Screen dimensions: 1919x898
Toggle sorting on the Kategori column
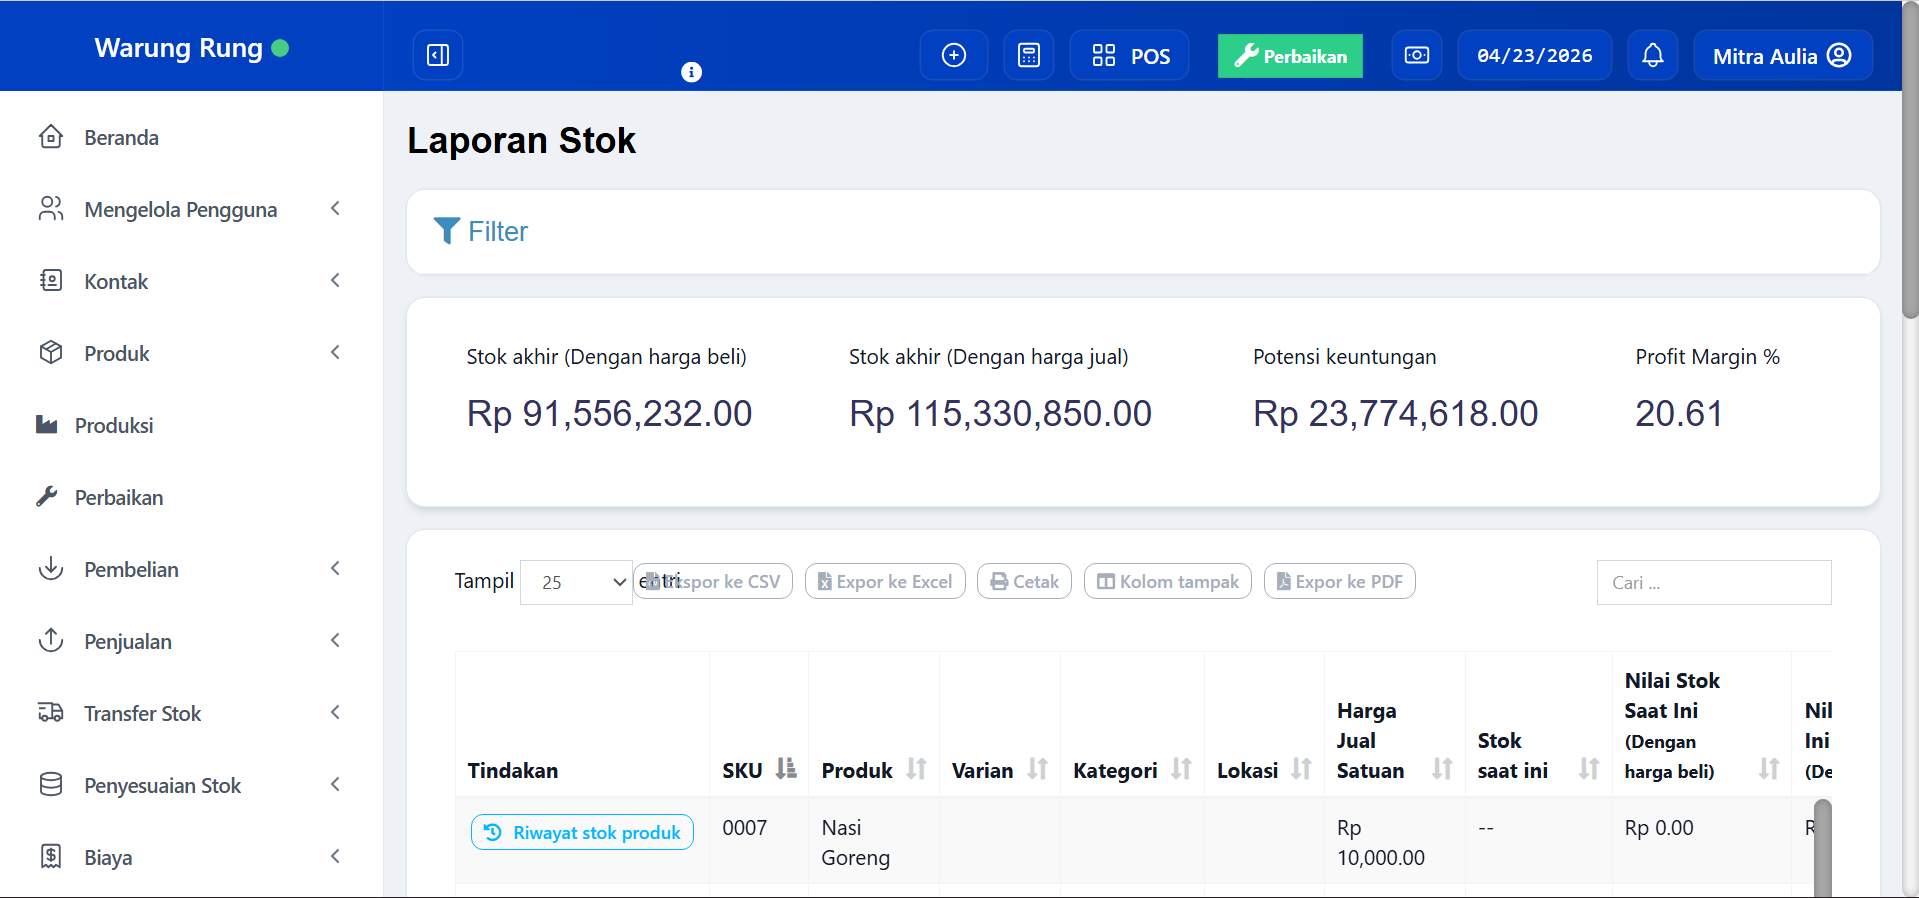pyautogui.click(x=1181, y=769)
